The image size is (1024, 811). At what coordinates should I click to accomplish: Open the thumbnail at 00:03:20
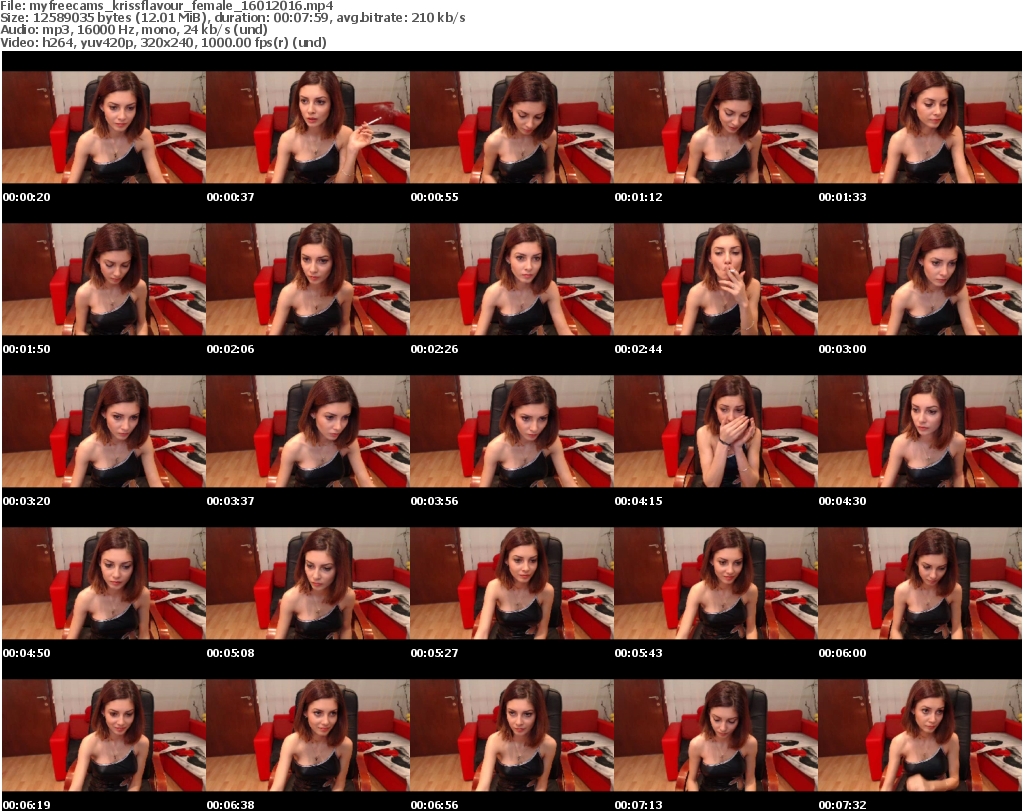pos(104,432)
